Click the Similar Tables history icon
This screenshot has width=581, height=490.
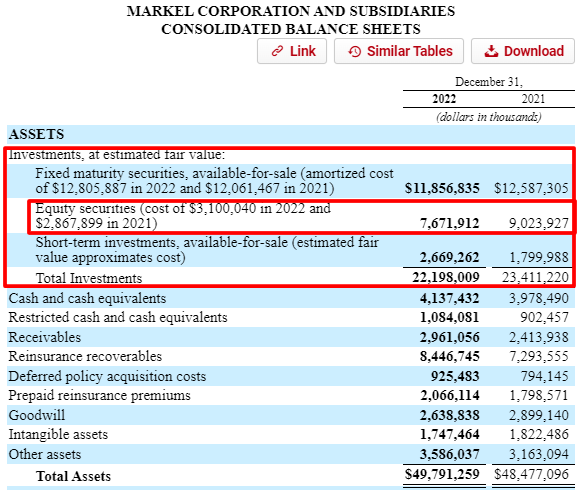pyautogui.click(x=355, y=52)
